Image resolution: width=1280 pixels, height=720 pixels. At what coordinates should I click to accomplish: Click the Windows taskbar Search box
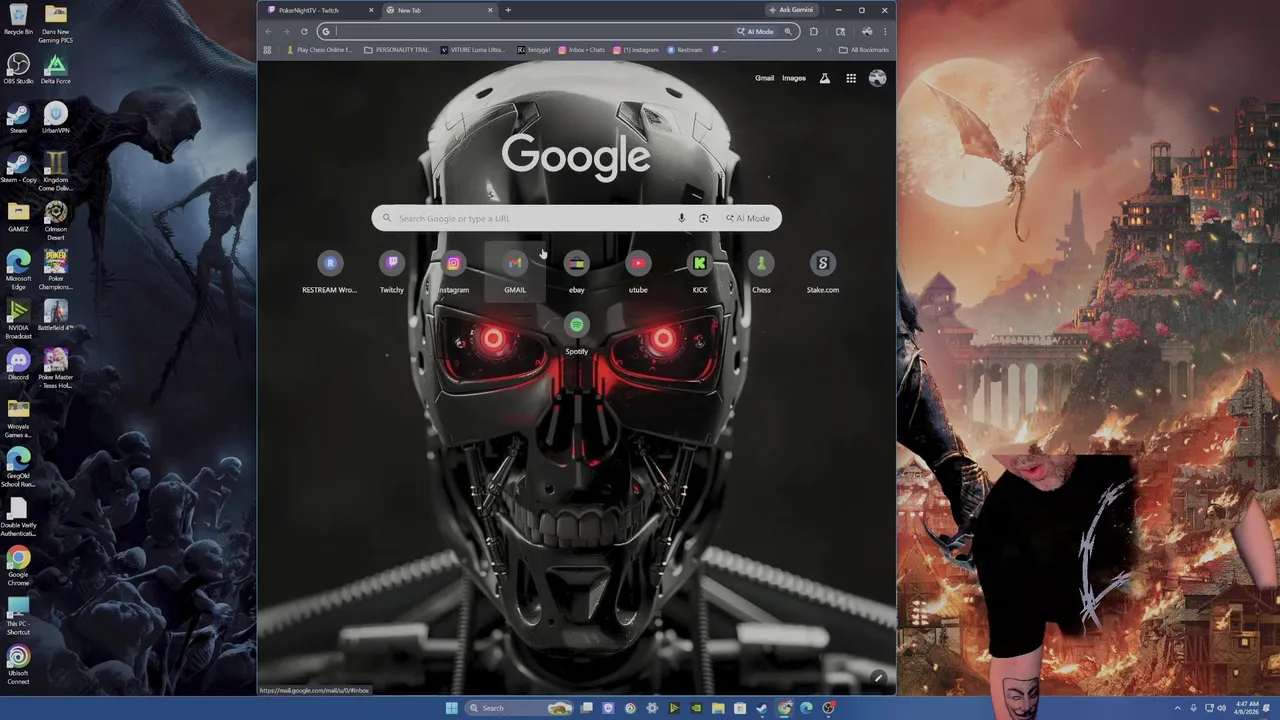click(517, 708)
